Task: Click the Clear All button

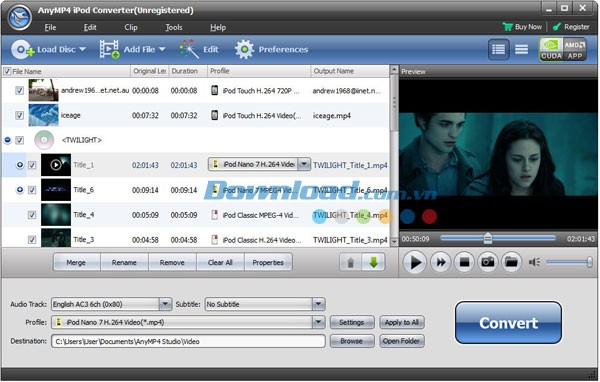Action: [220, 263]
